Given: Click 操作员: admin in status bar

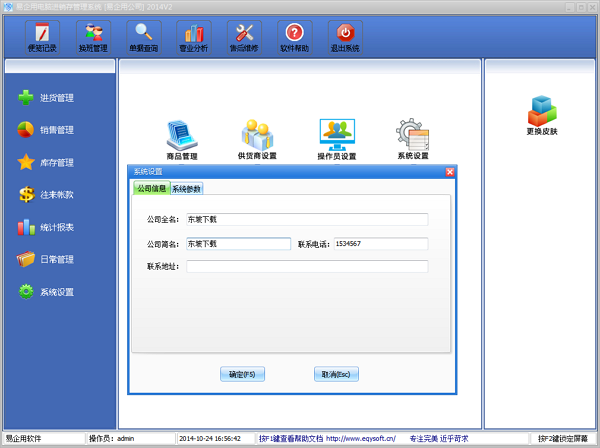Looking at the screenshot, I should click(111, 438).
